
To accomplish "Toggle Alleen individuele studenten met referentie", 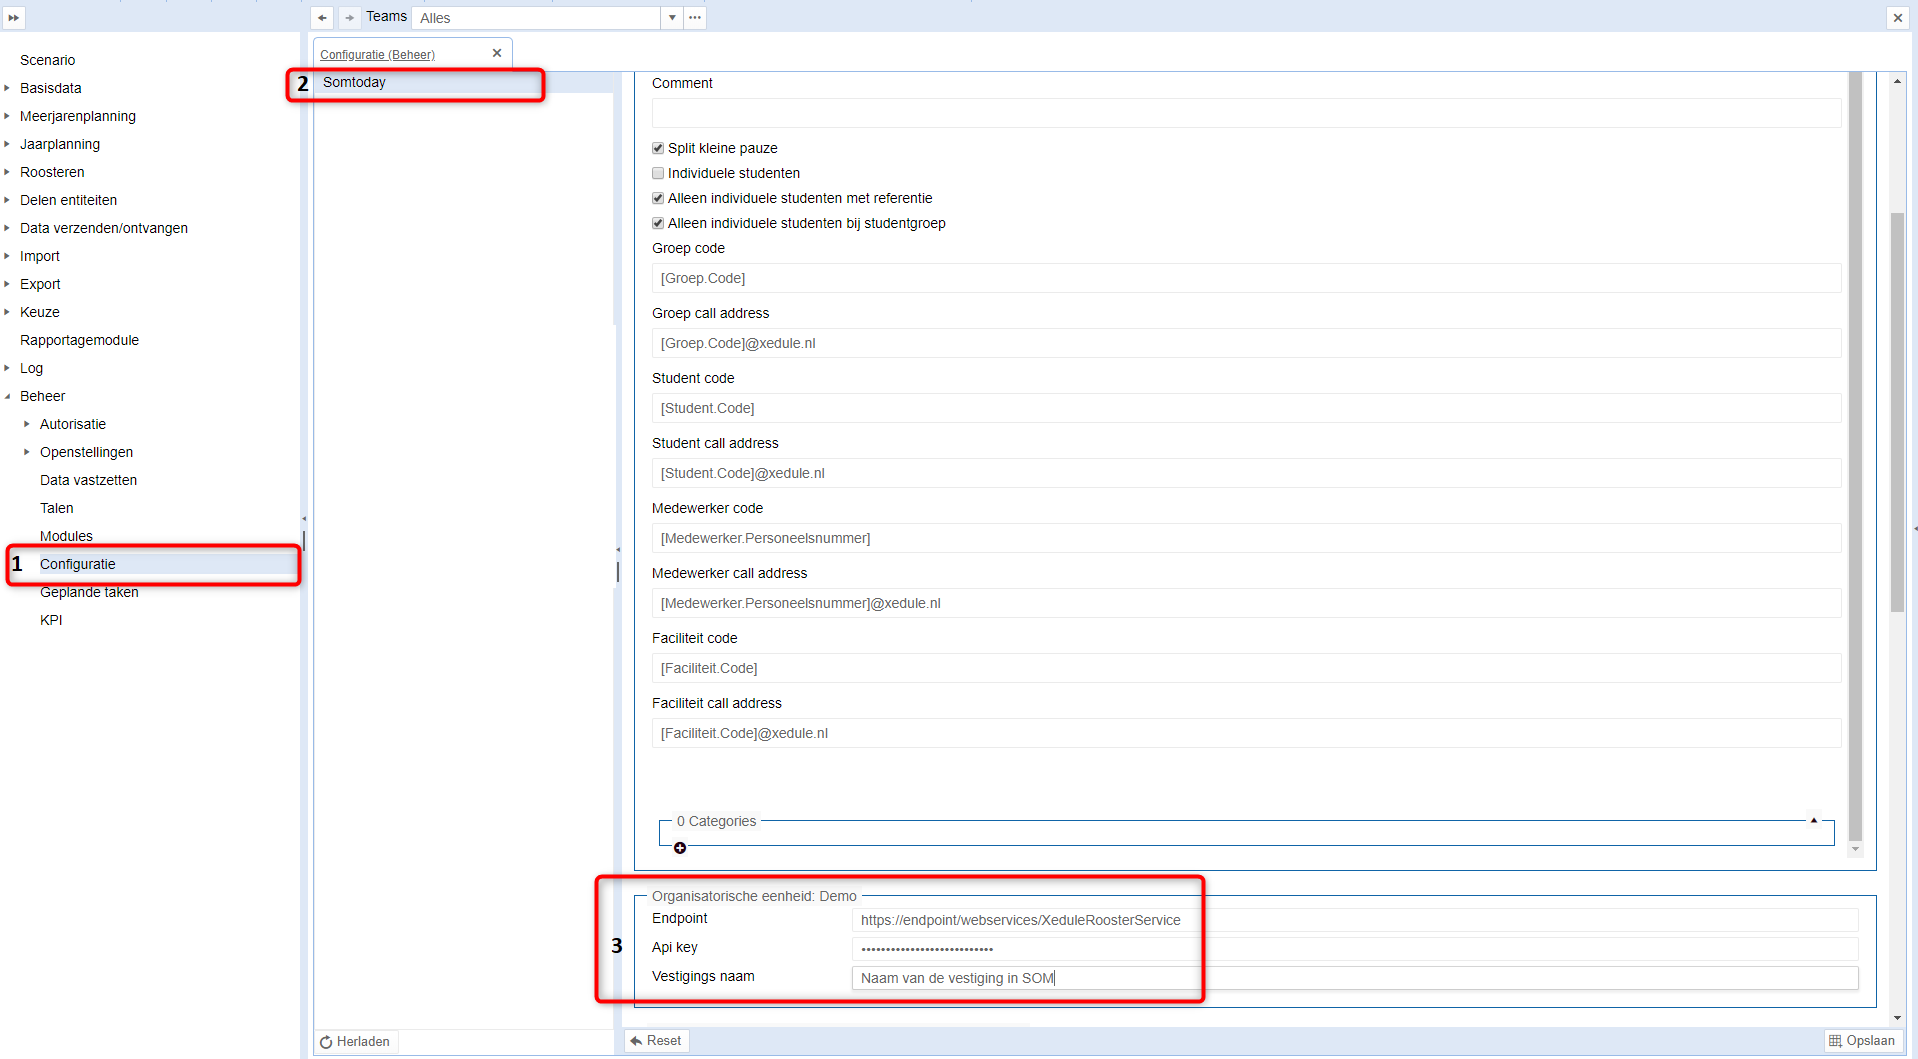I will tap(658, 198).
